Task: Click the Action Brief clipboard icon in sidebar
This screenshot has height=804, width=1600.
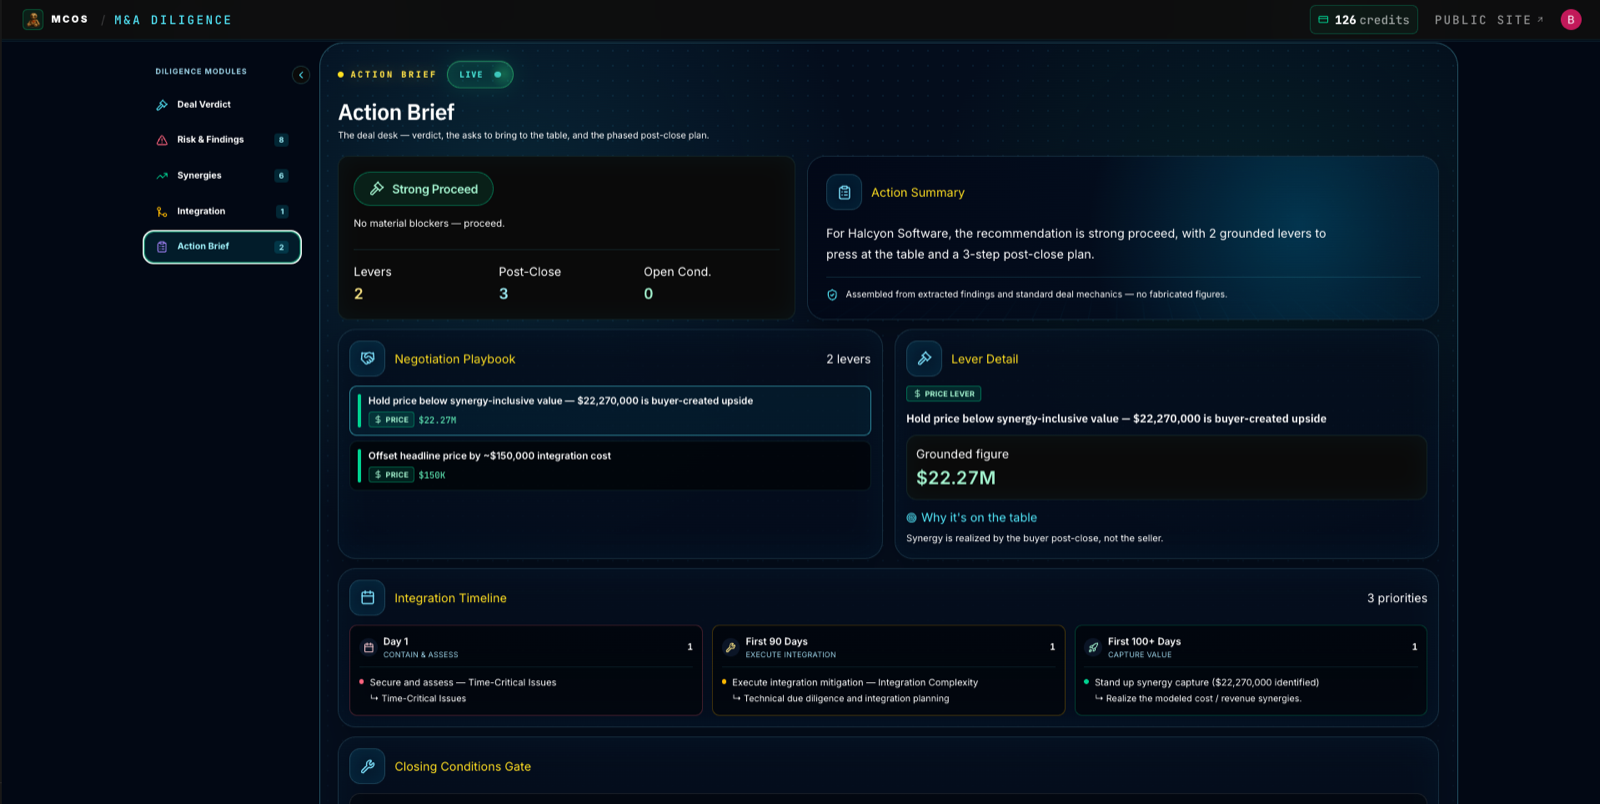Action: [162, 247]
